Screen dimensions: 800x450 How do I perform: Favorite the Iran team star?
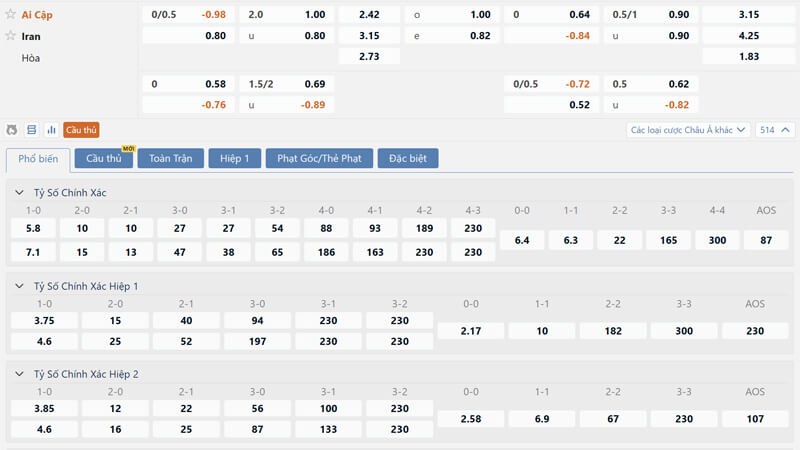tap(10, 36)
